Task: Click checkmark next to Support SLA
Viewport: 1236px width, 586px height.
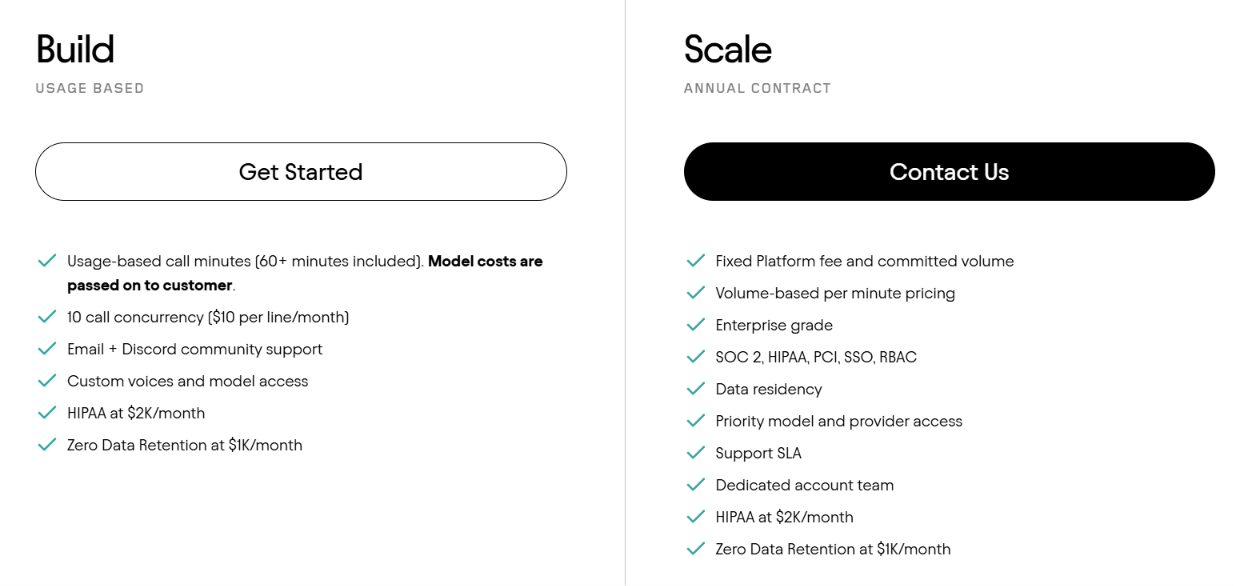Action: [696, 453]
